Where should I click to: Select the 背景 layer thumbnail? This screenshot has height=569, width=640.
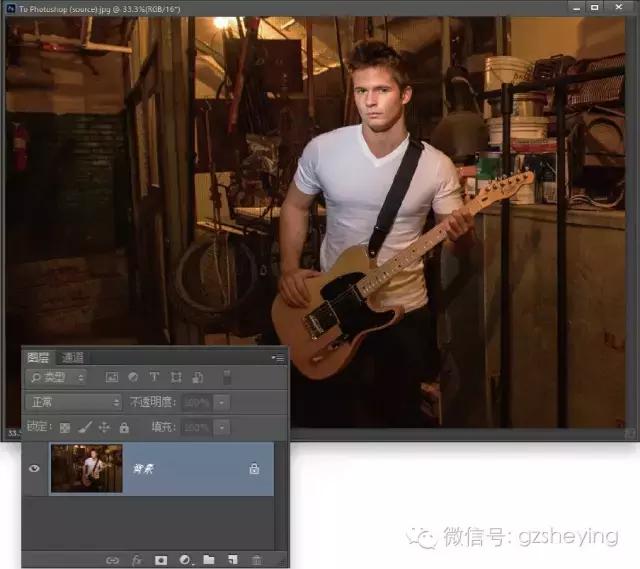(x=87, y=469)
